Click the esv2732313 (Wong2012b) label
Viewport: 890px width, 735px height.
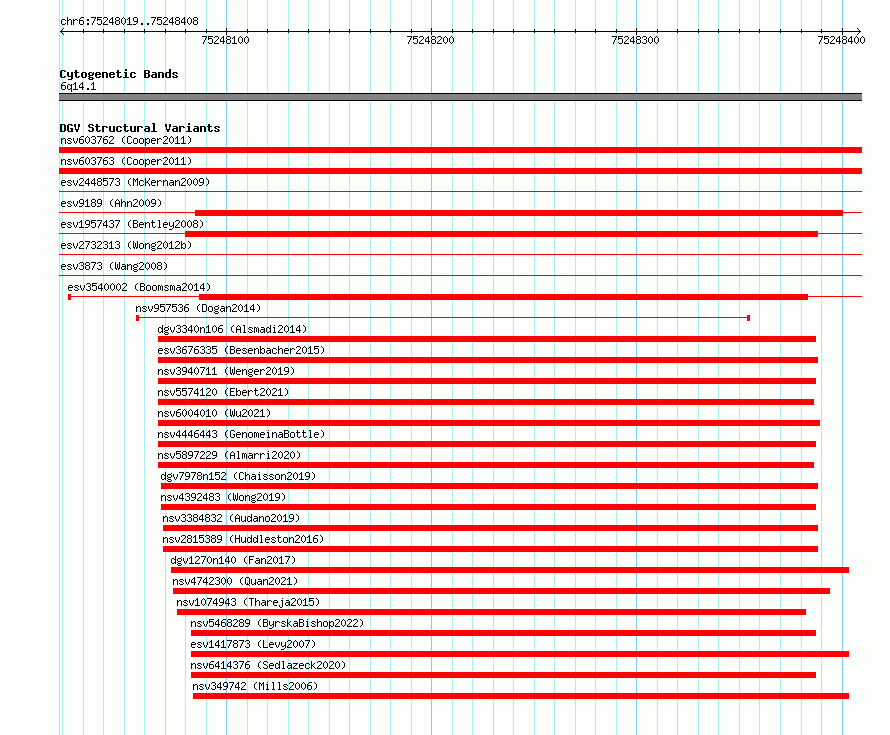point(126,245)
